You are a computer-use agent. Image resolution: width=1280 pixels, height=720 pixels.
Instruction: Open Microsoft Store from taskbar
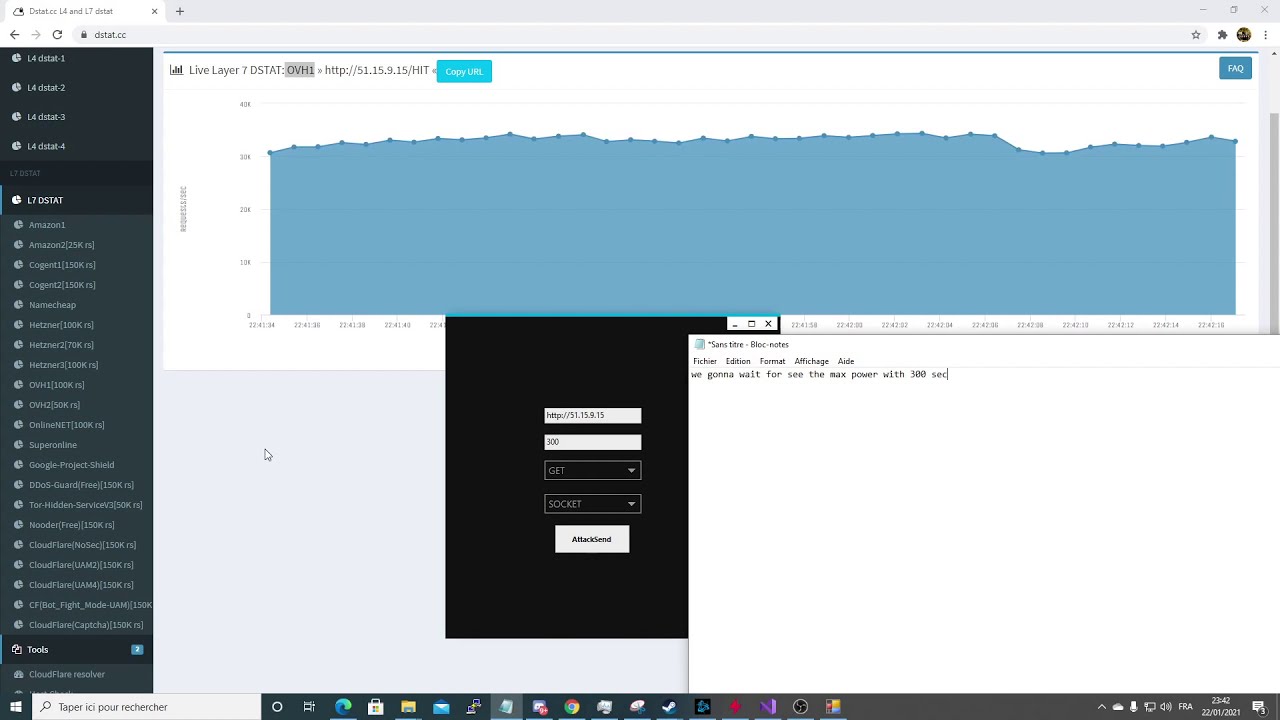point(376,707)
